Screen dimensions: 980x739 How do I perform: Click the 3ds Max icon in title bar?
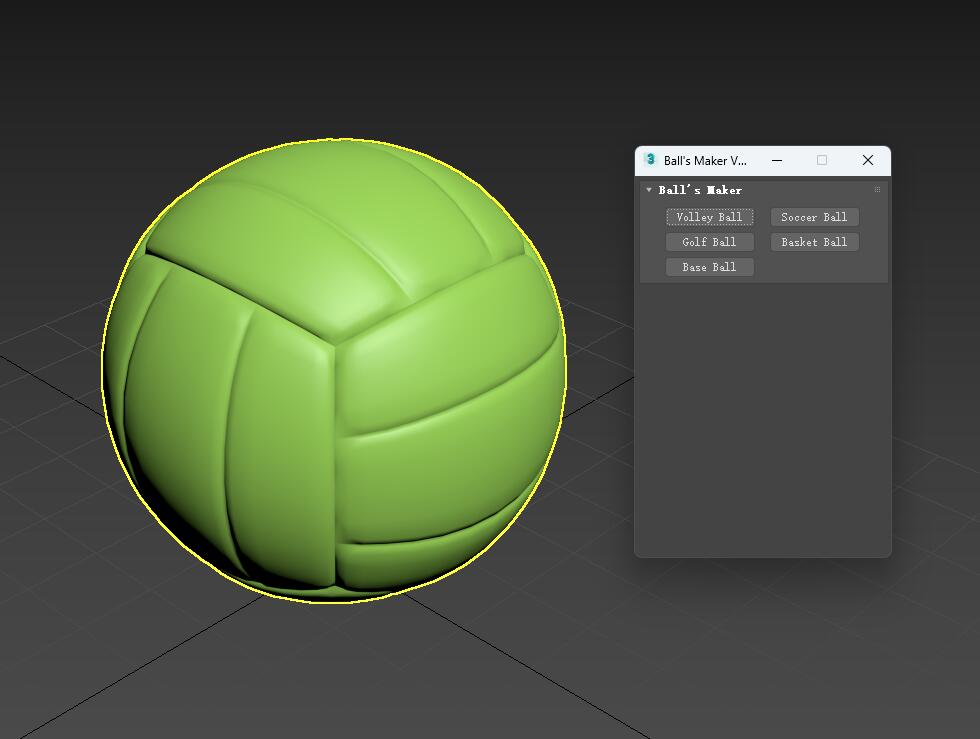point(650,159)
